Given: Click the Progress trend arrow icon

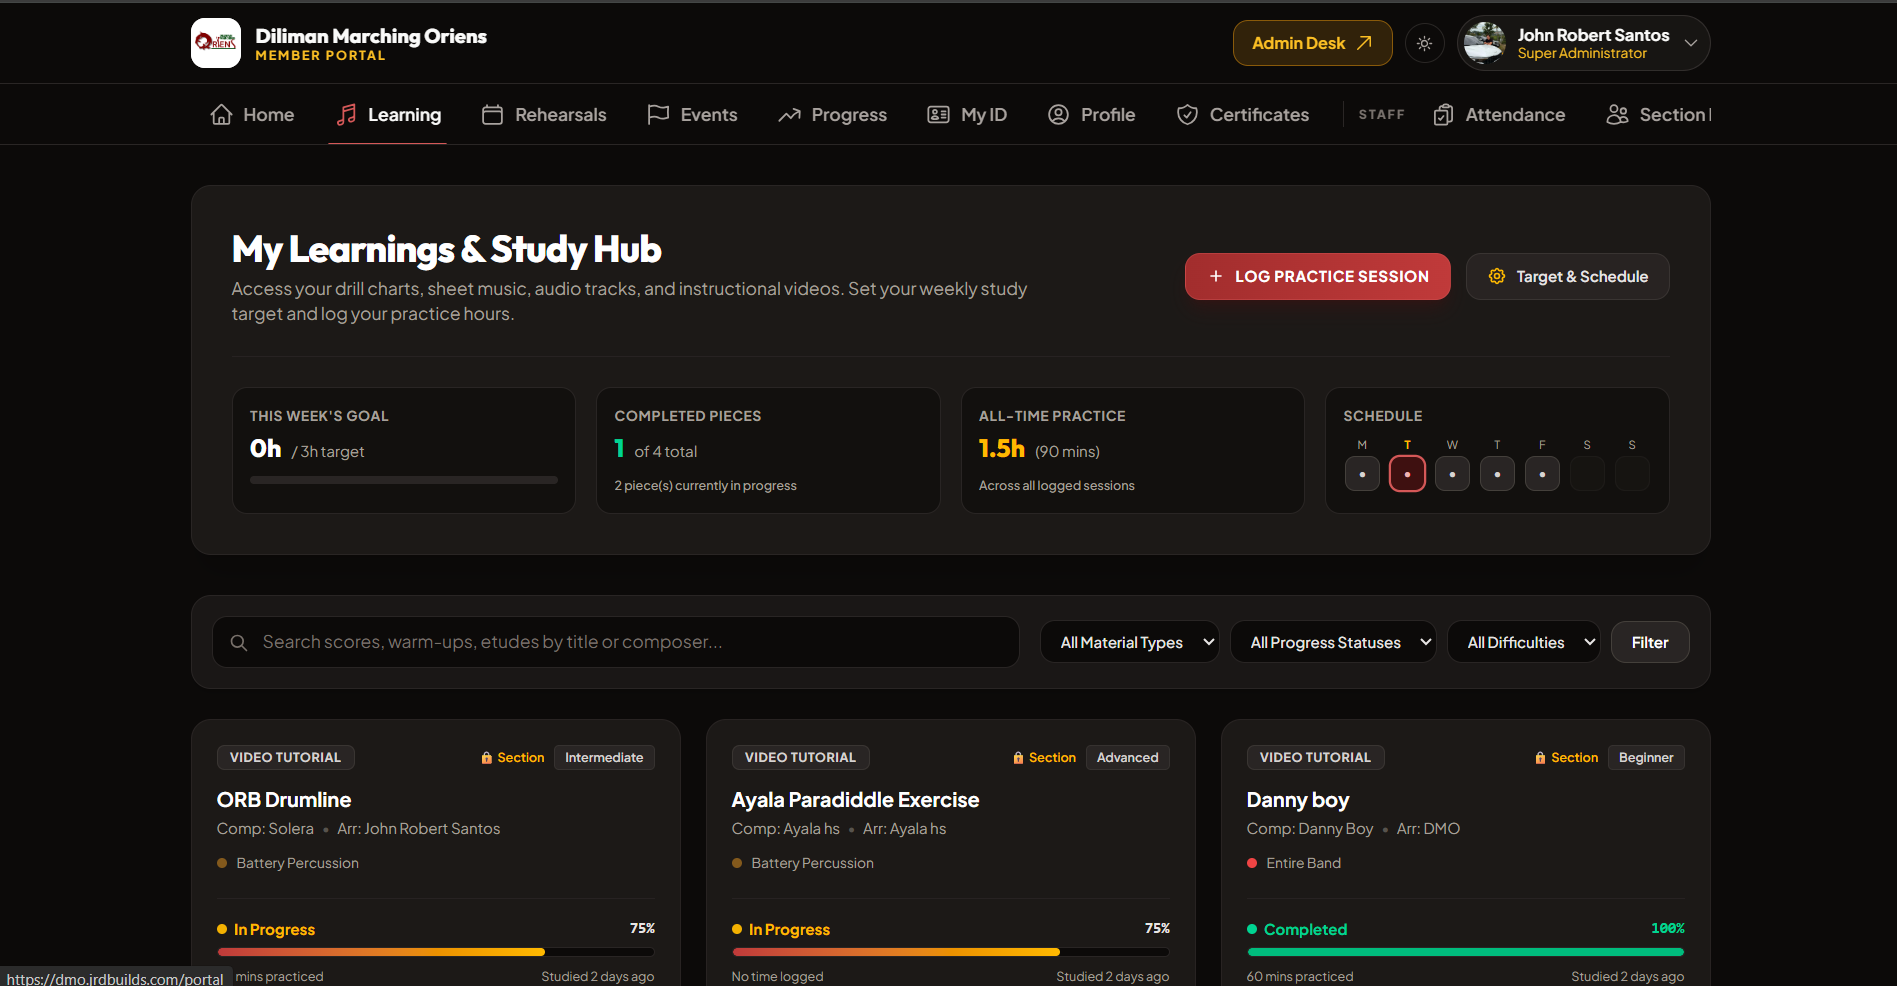Looking at the screenshot, I should click(x=789, y=114).
